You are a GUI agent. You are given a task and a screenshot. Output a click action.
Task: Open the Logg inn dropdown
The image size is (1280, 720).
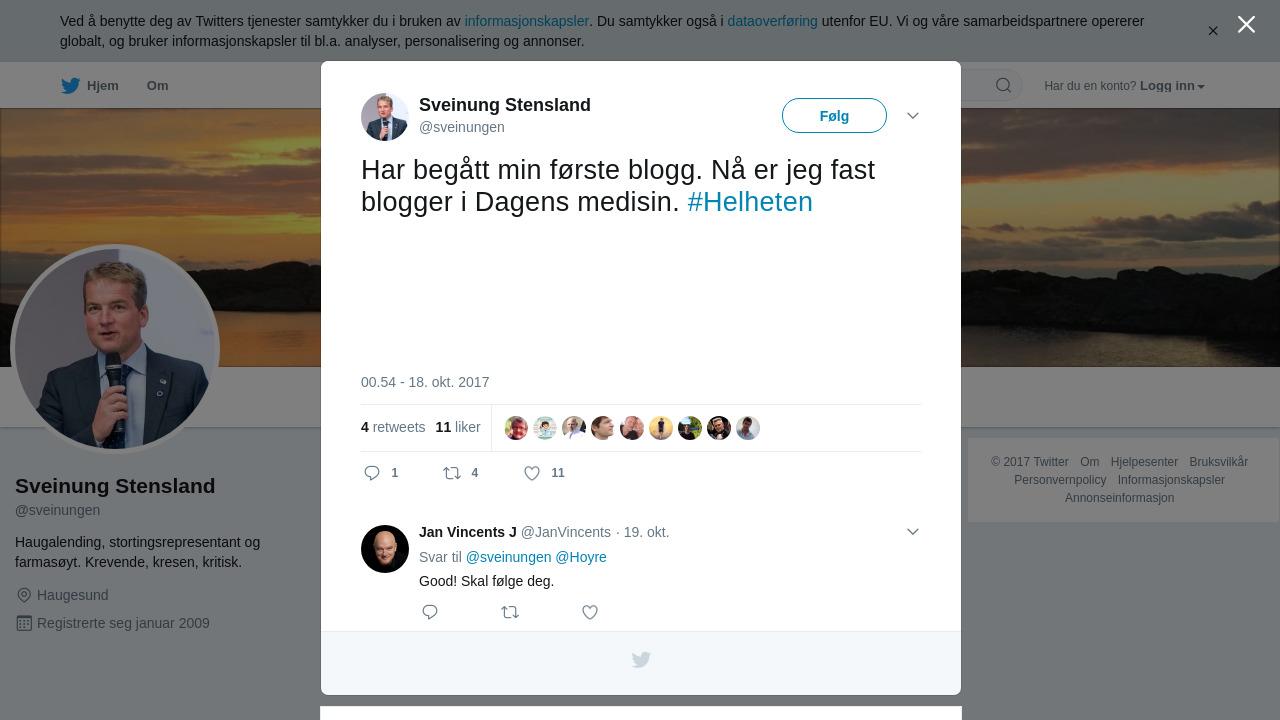1172,86
